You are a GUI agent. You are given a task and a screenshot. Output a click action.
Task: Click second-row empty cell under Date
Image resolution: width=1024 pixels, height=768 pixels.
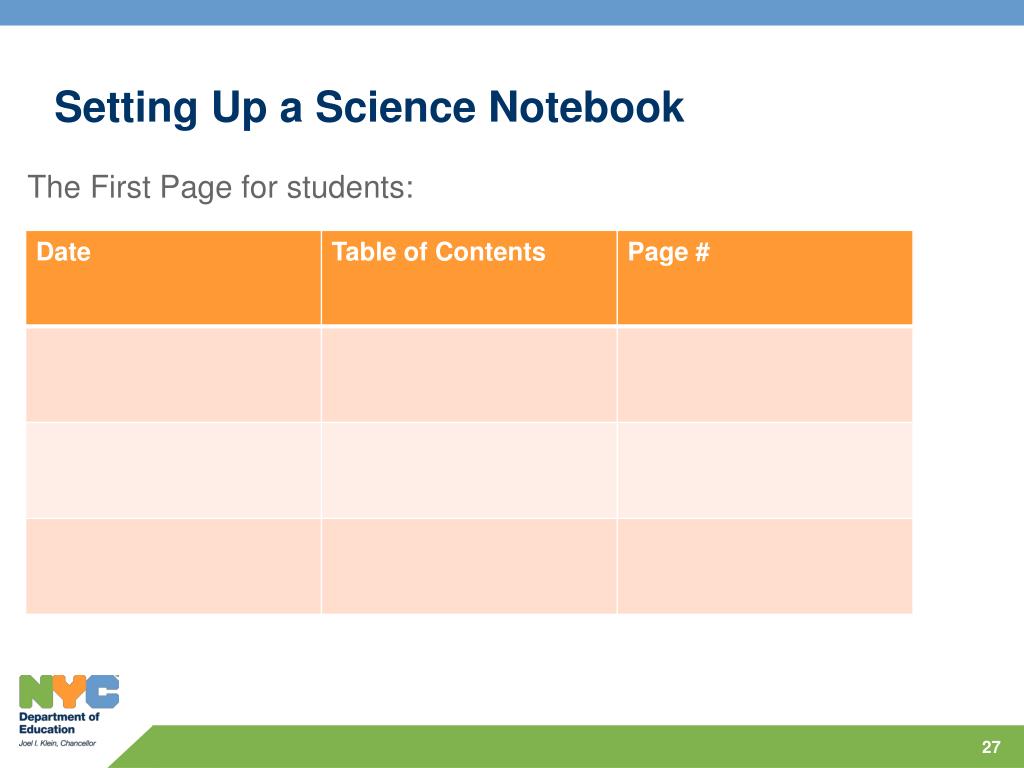coord(173,470)
